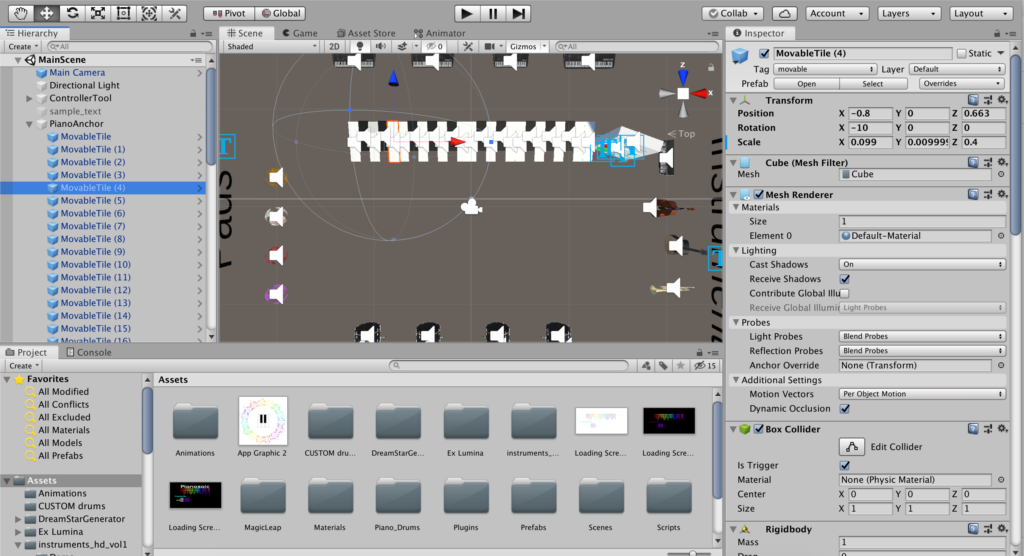Image resolution: width=1024 pixels, height=556 pixels.
Task: Select the Hand tool in toolbar
Action: (x=21, y=13)
